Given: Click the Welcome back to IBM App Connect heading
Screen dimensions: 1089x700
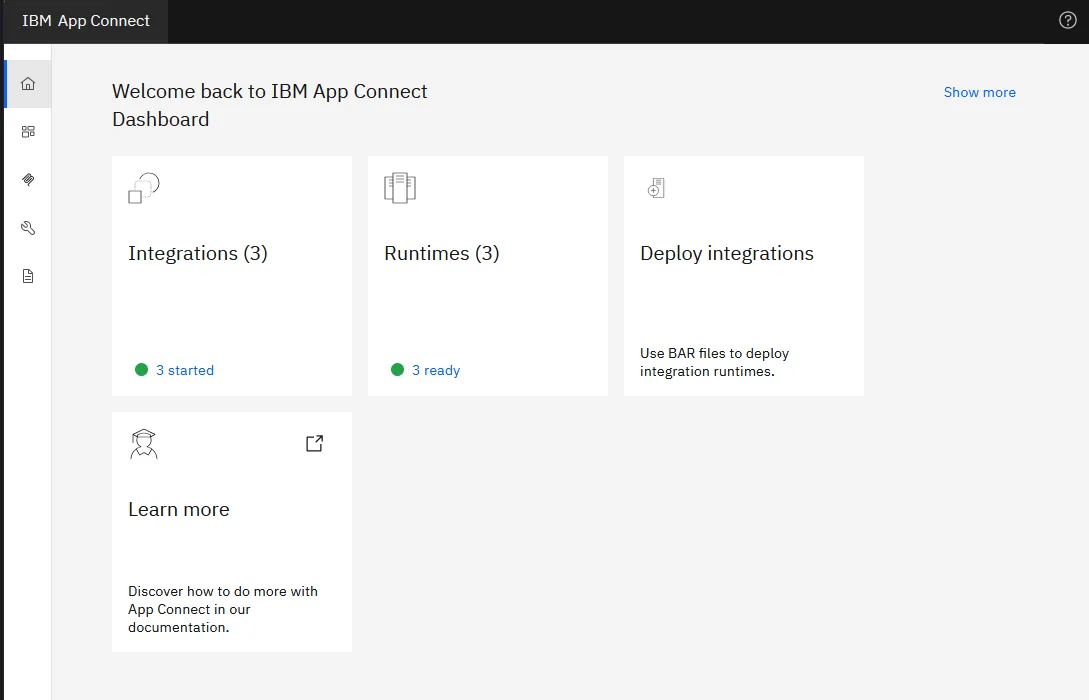Looking at the screenshot, I should click(269, 106).
